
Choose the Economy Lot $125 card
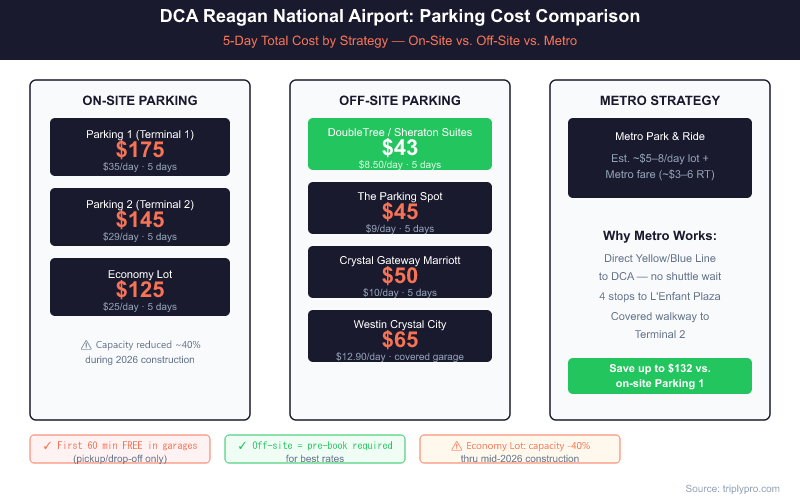140,287
